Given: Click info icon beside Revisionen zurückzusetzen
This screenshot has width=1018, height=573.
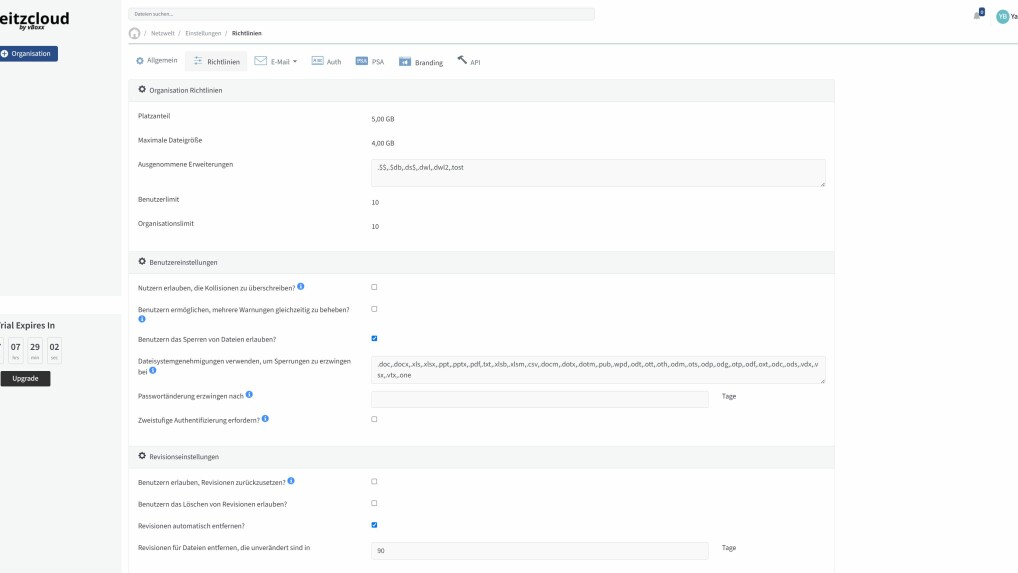Looking at the screenshot, I should (x=291, y=482).
